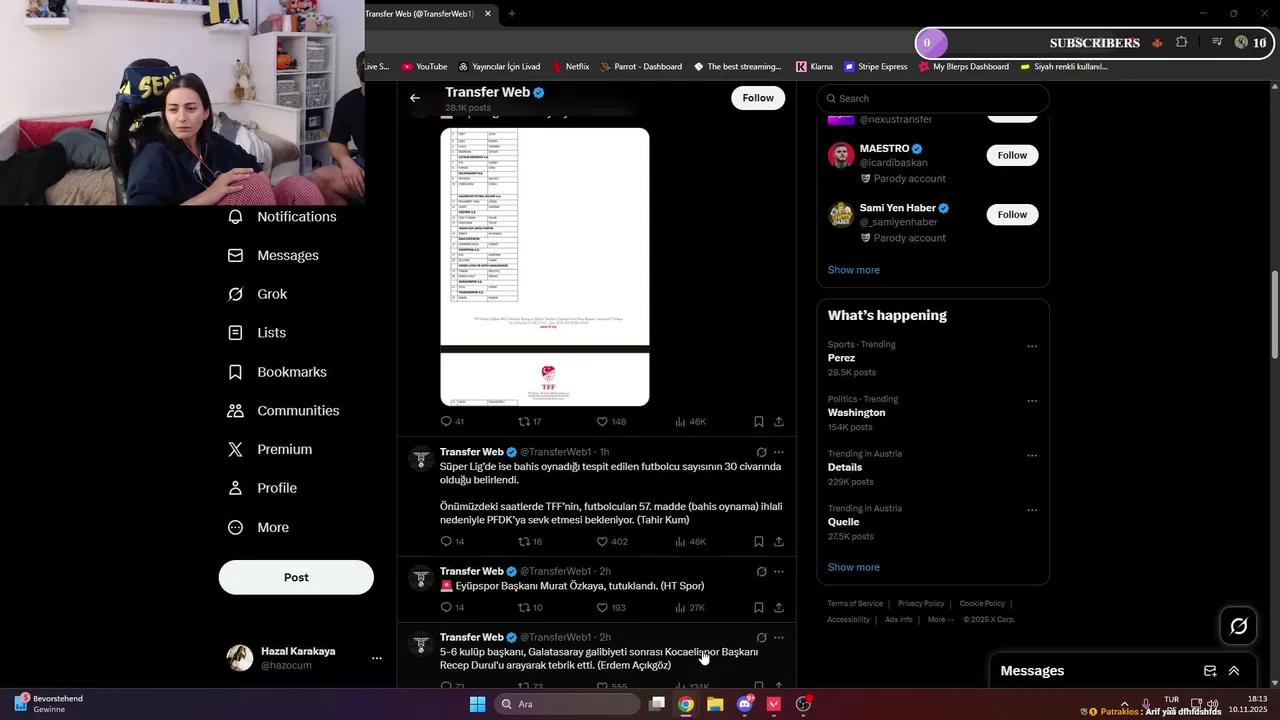Open more options on Eyüpspor Başkanı post

779,571
